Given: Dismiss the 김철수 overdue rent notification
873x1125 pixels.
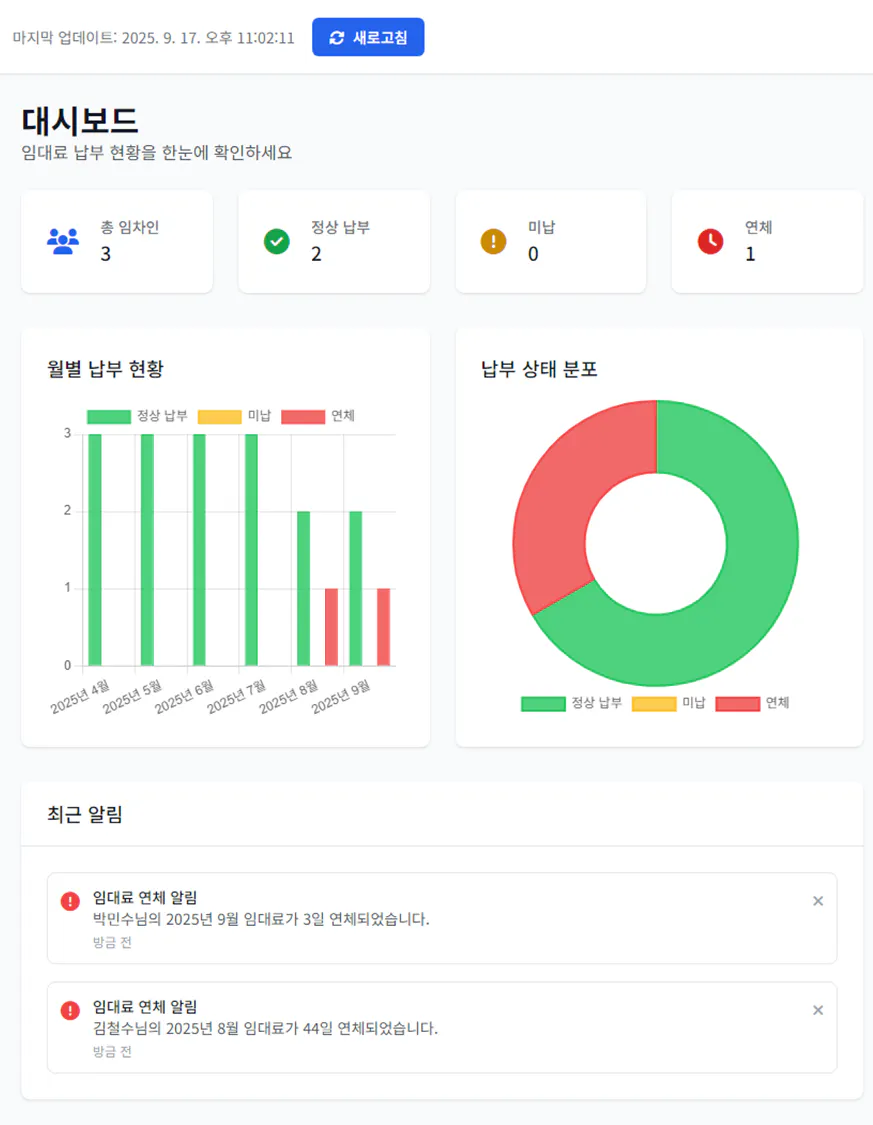Looking at the screenshot, I should [x=818, y=1008].
